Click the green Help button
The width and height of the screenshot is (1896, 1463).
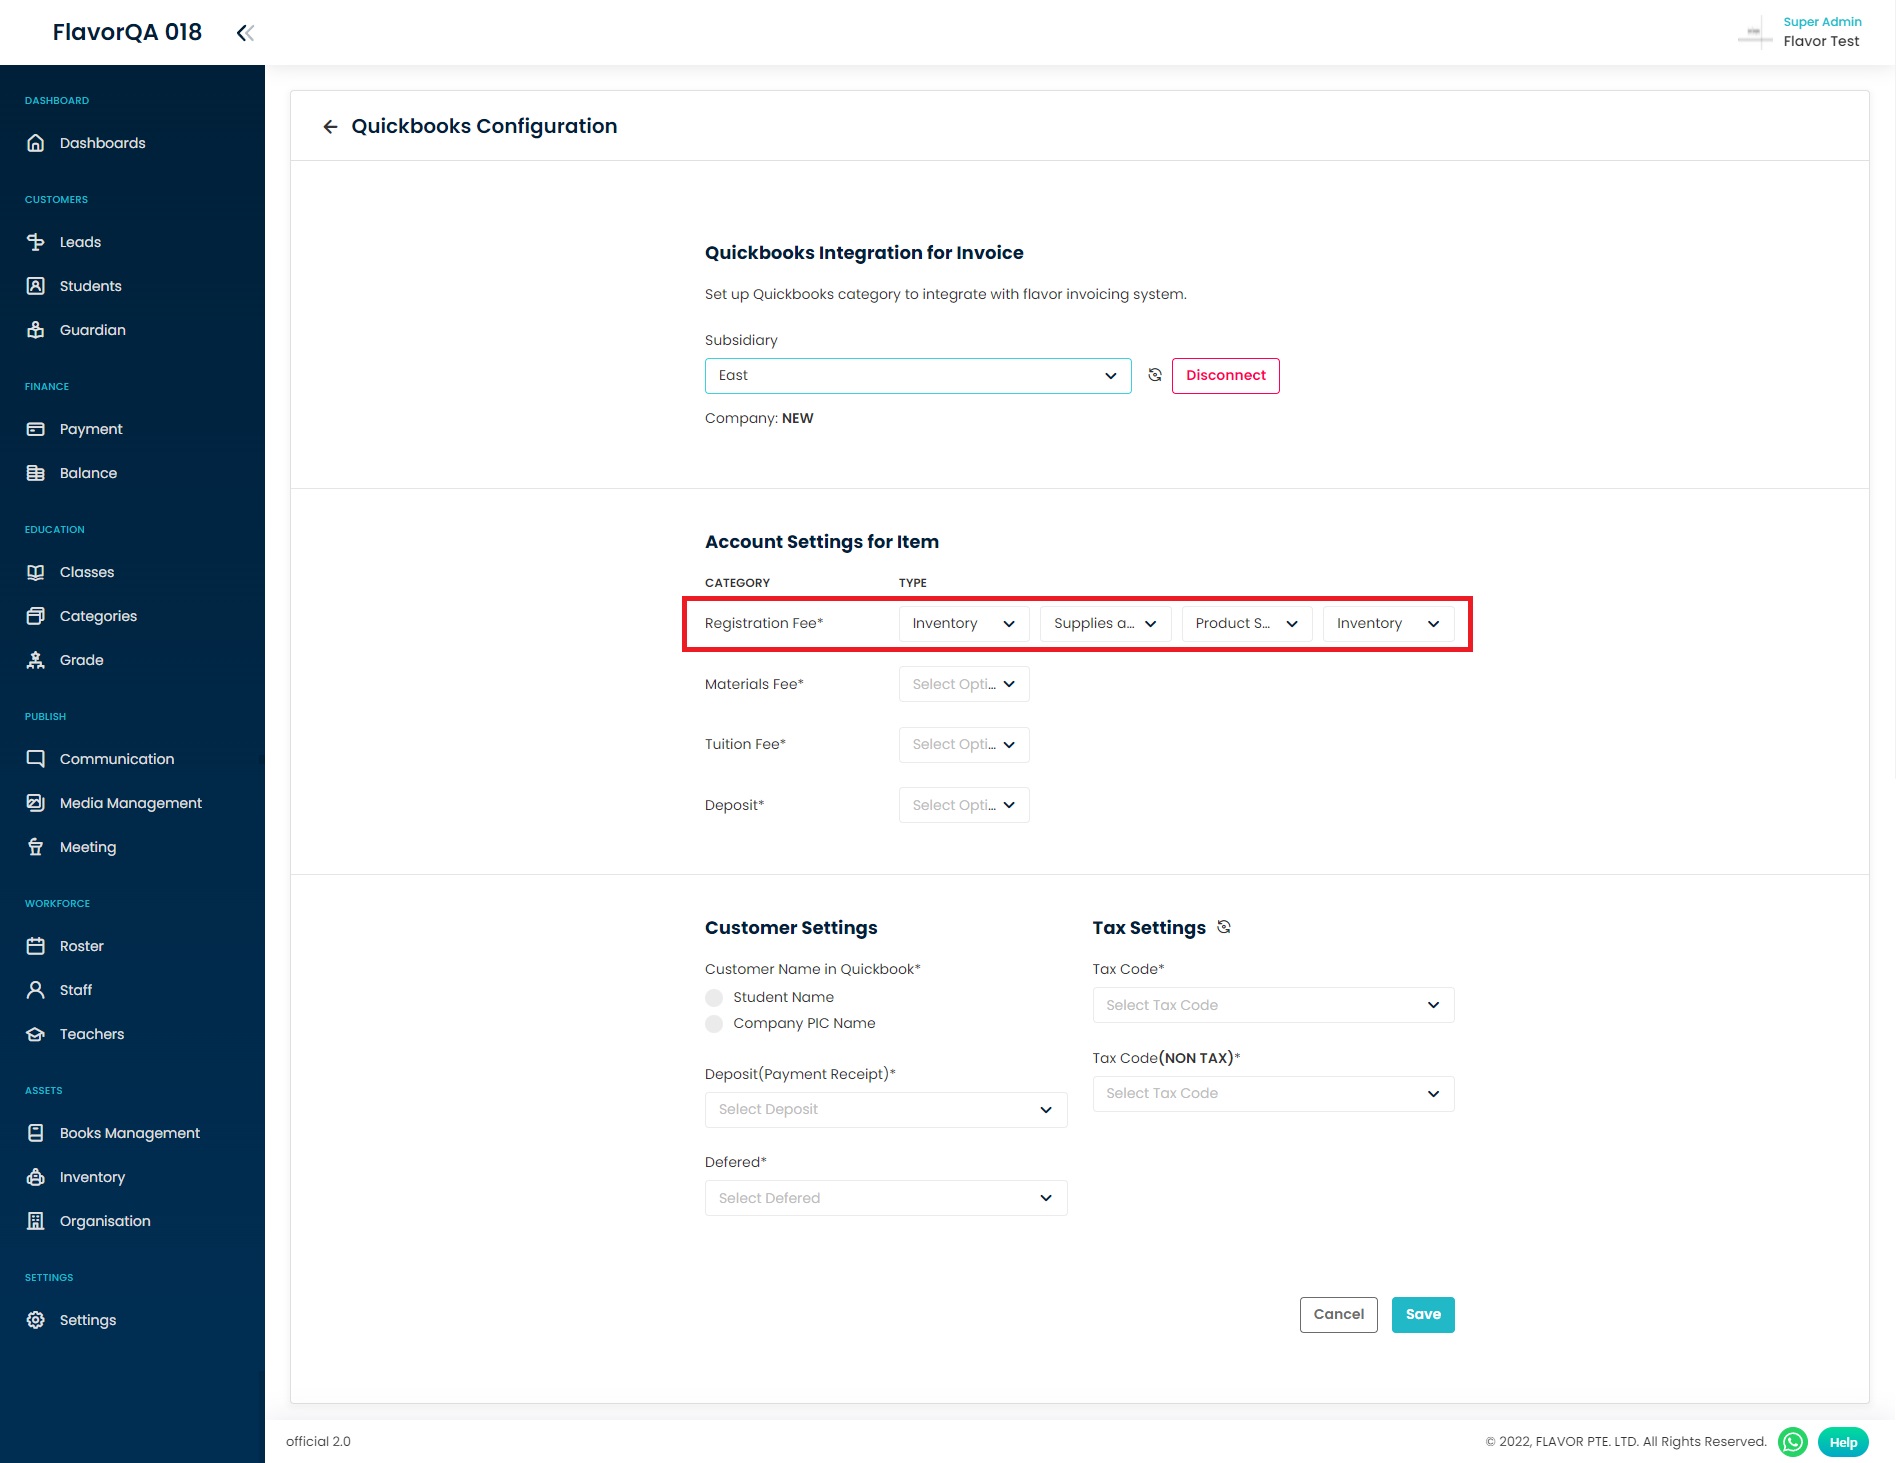[x=1843, y=1442]
